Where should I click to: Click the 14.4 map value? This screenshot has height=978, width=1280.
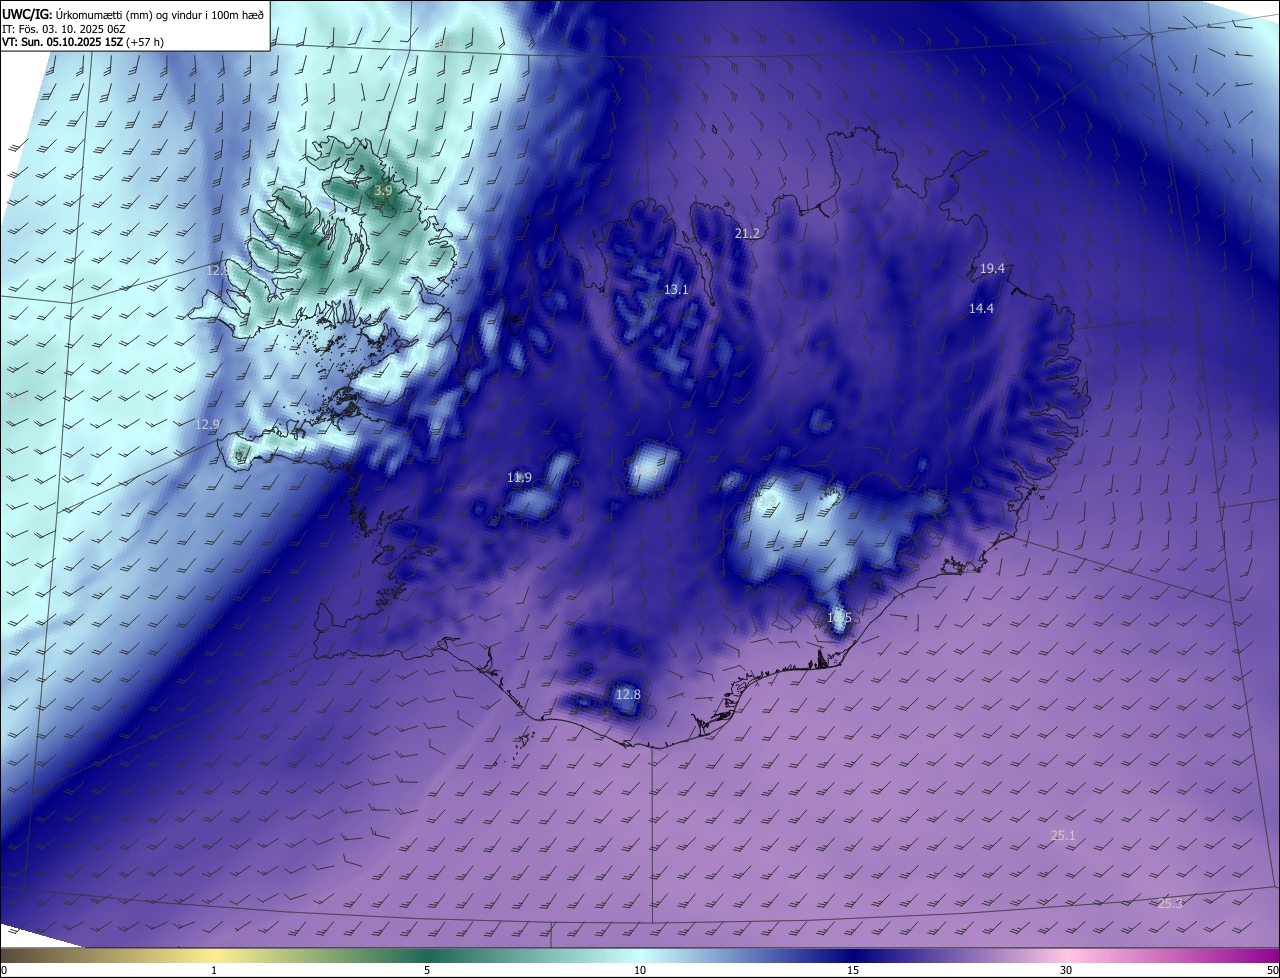point(981,308)
